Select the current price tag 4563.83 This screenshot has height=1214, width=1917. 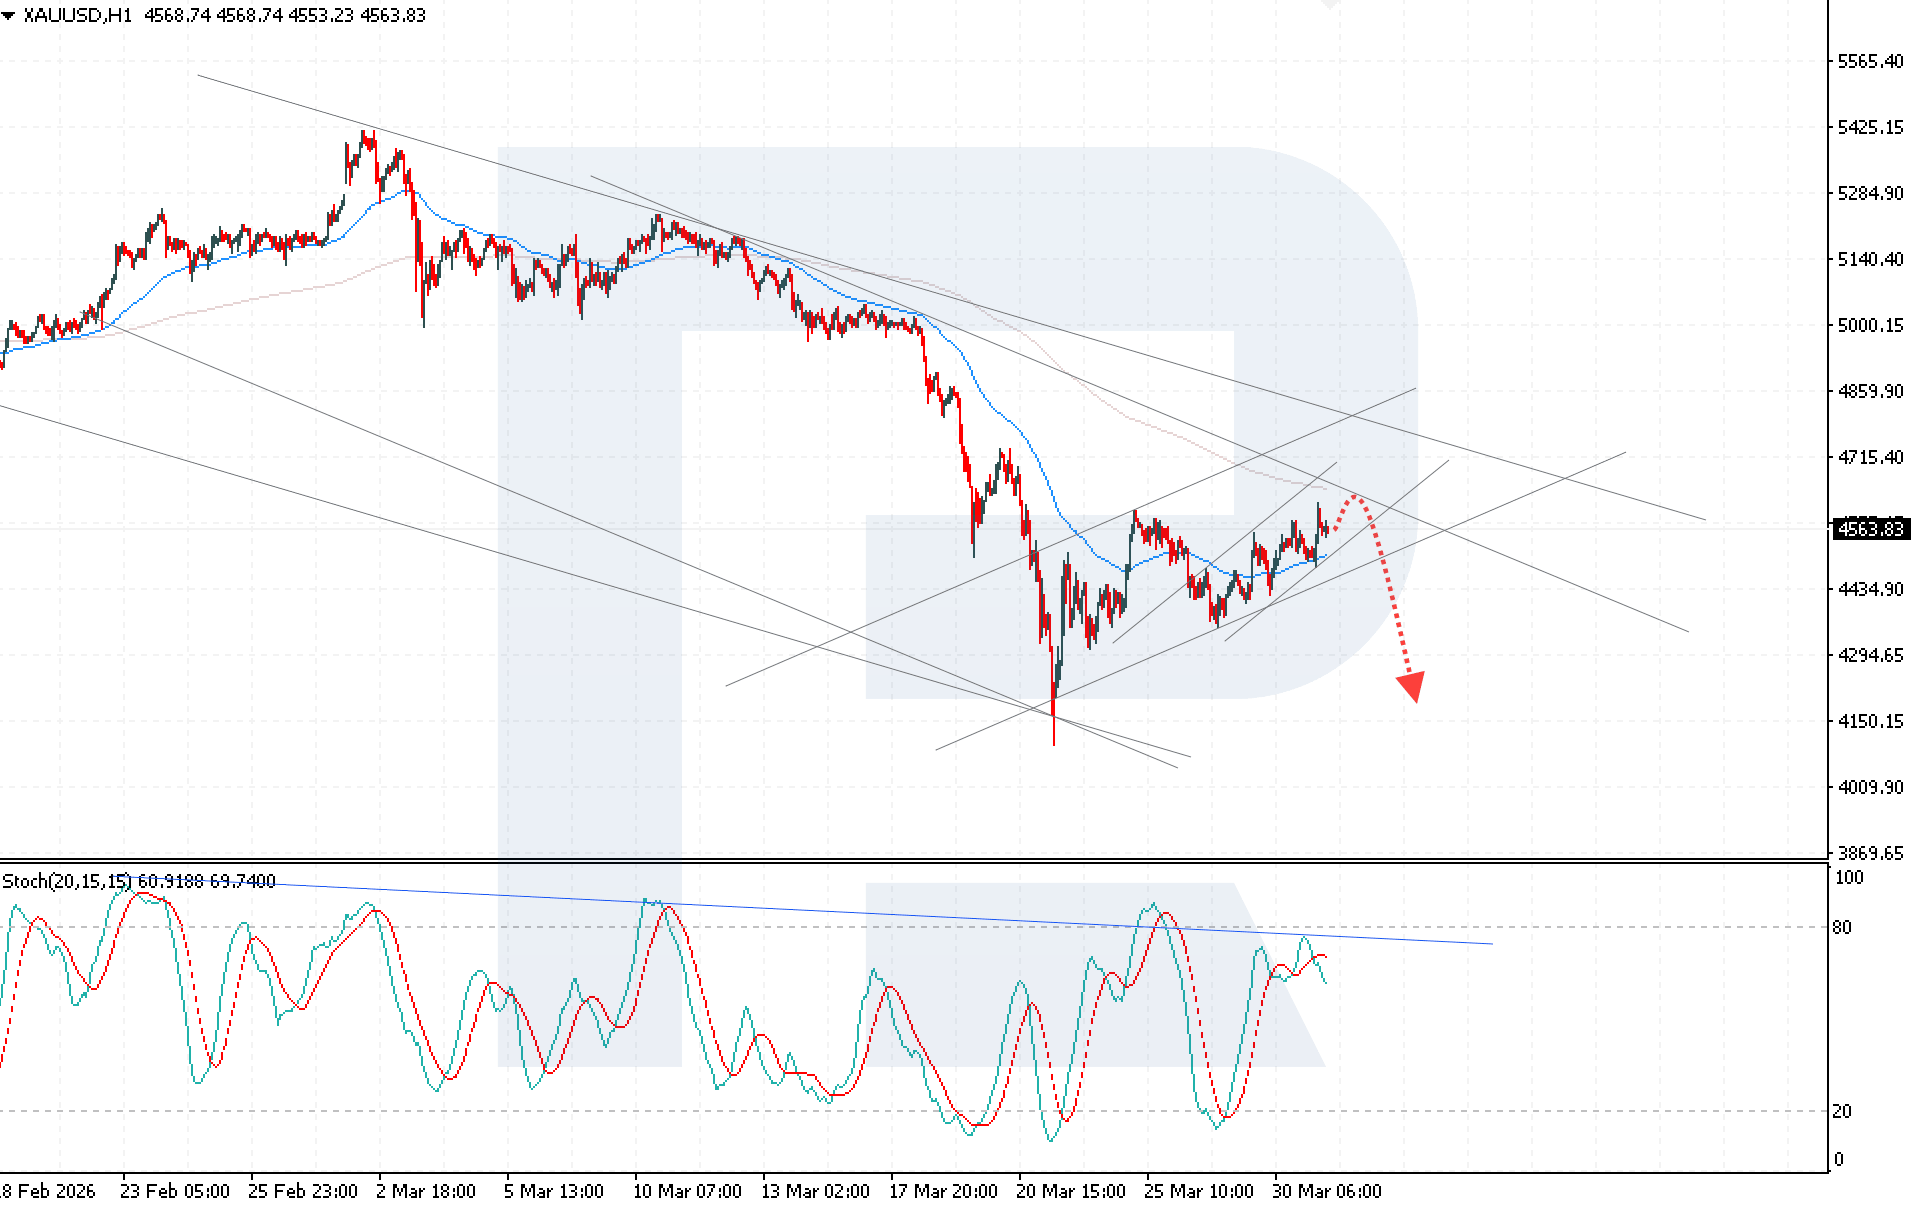click(1870, 529)
